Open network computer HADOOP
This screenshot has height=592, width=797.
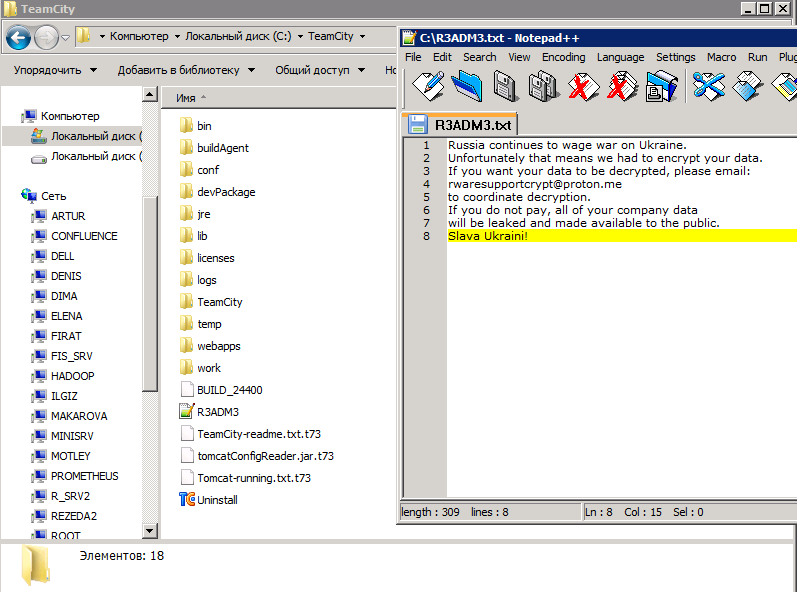(63, 376)
